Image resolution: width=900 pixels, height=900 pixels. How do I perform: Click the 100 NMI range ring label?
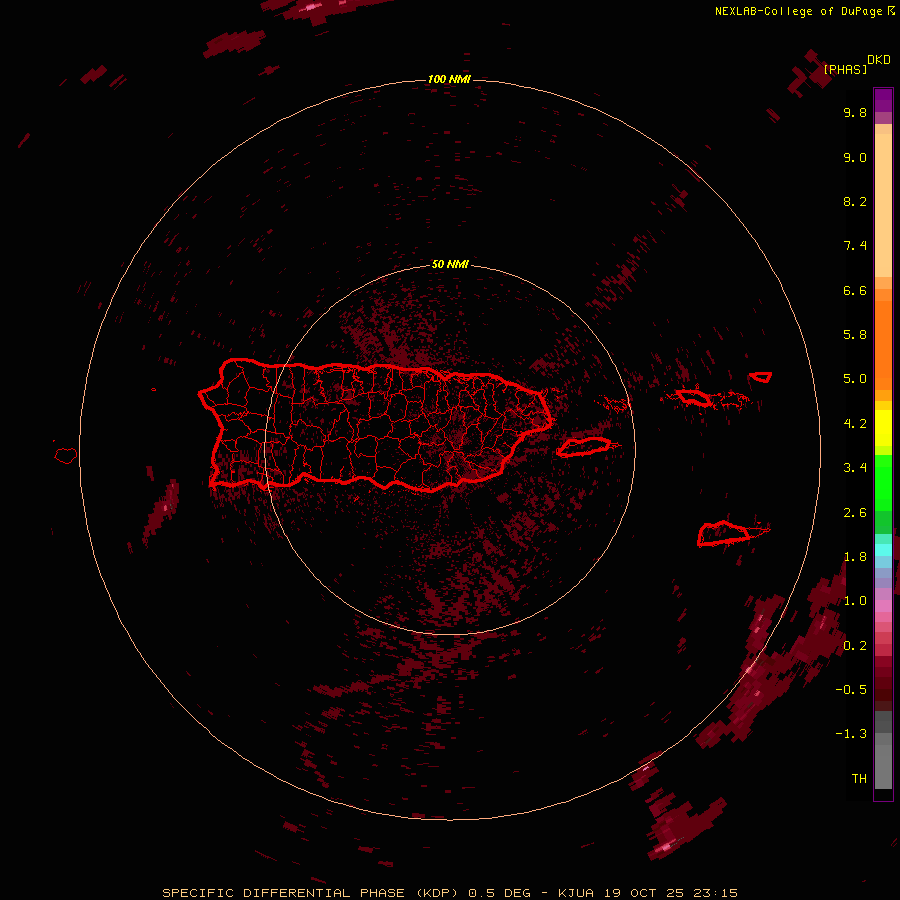pos(449,79)
